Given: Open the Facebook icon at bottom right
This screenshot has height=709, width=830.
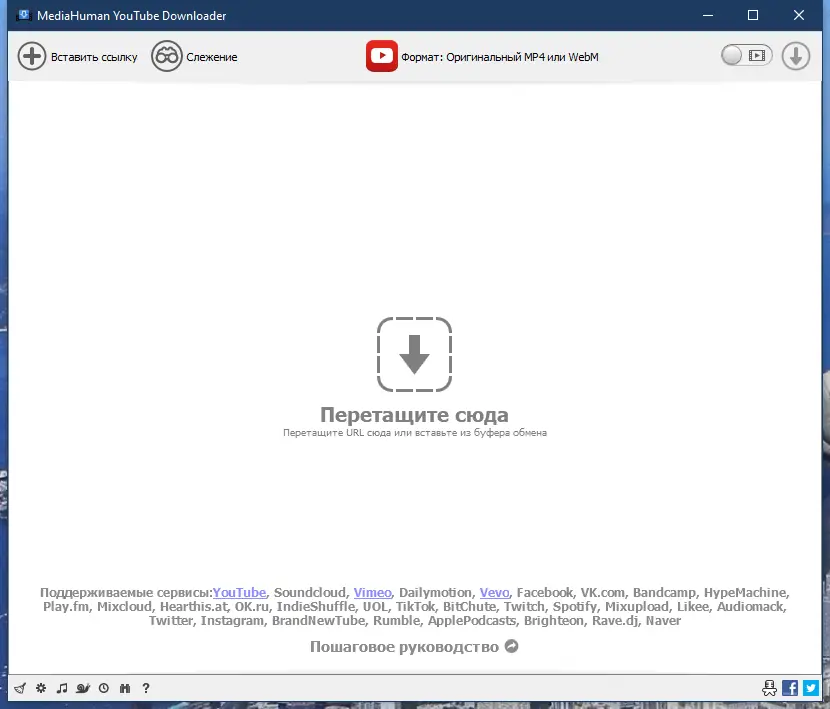Looking at the screenshot, I should point(790,688).
